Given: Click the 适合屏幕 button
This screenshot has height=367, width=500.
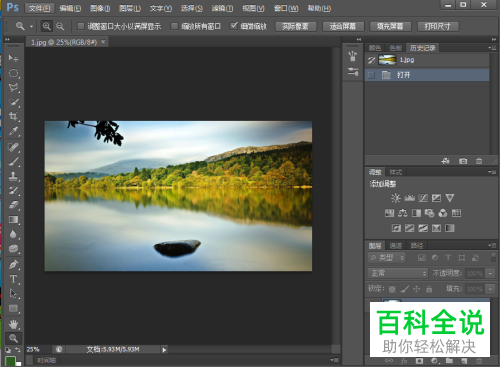Looking at the screenshot, I should tap(343, 26).
